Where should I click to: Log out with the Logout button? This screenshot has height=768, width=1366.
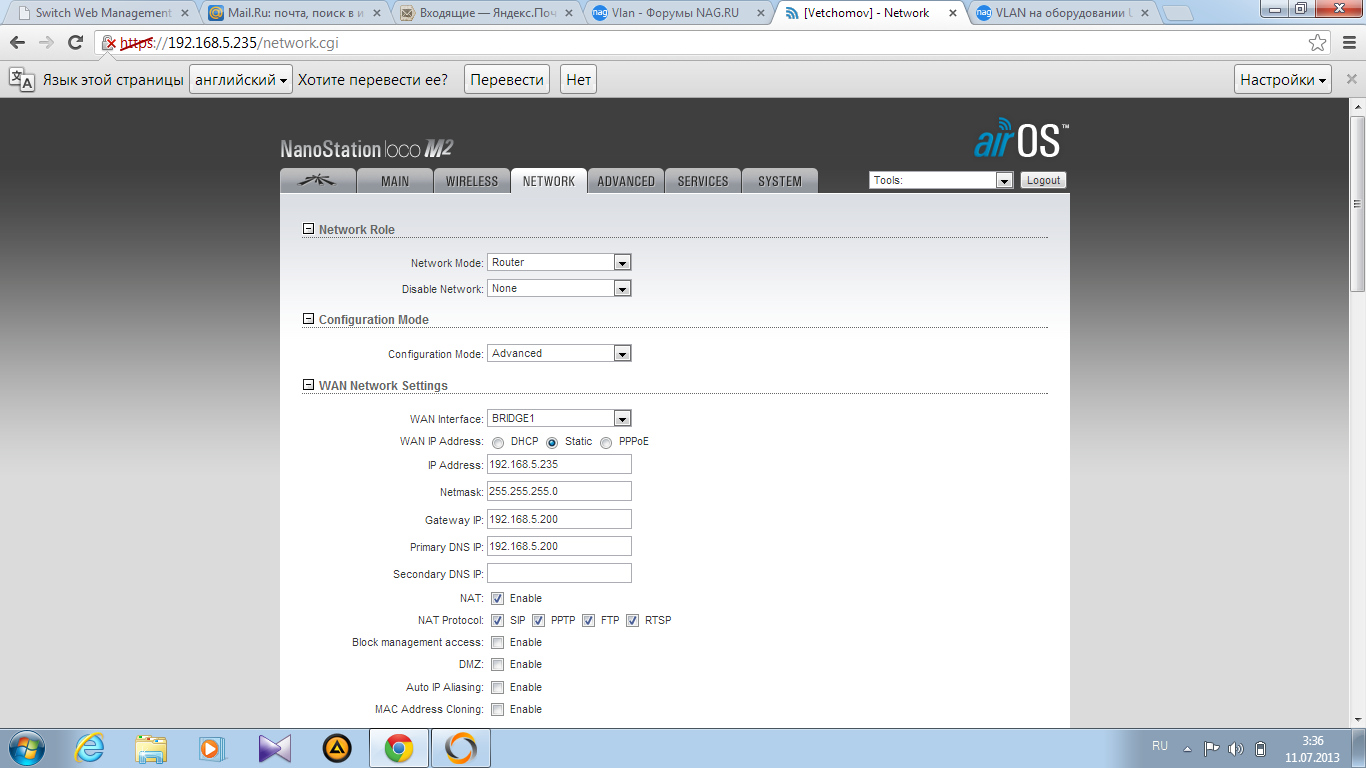coord(1043,180)
